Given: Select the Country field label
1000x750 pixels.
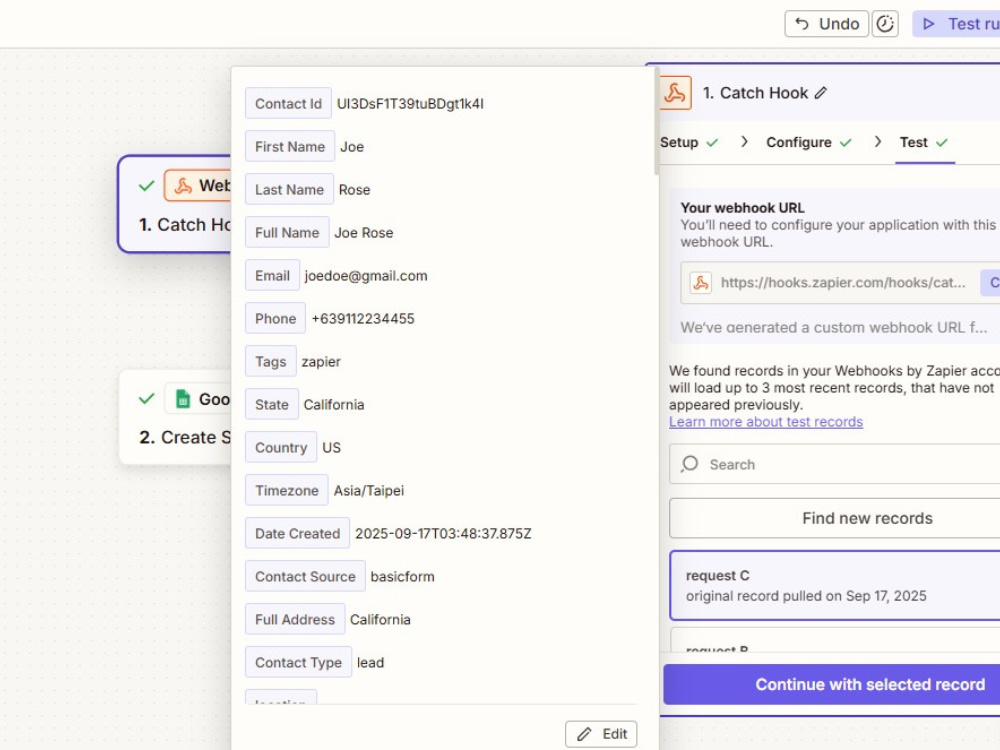Looking at the screenshot, I should tap(281, 447).
